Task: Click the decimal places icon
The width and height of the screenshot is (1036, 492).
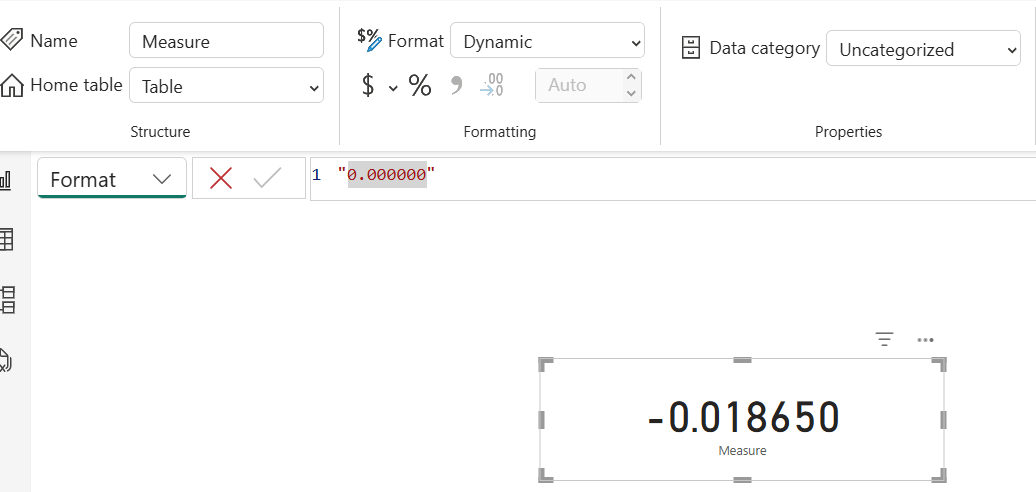Action: [492, 85]
